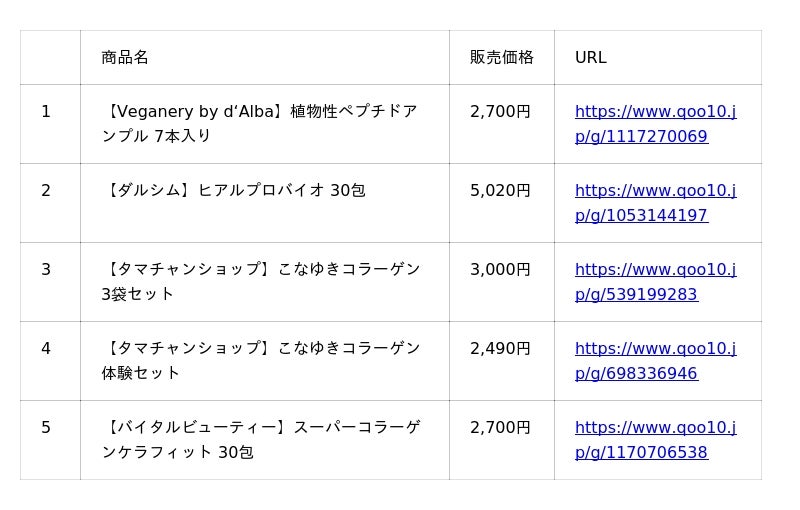
Task: Click the 5,020円 price cell
Action: (500, 190)
